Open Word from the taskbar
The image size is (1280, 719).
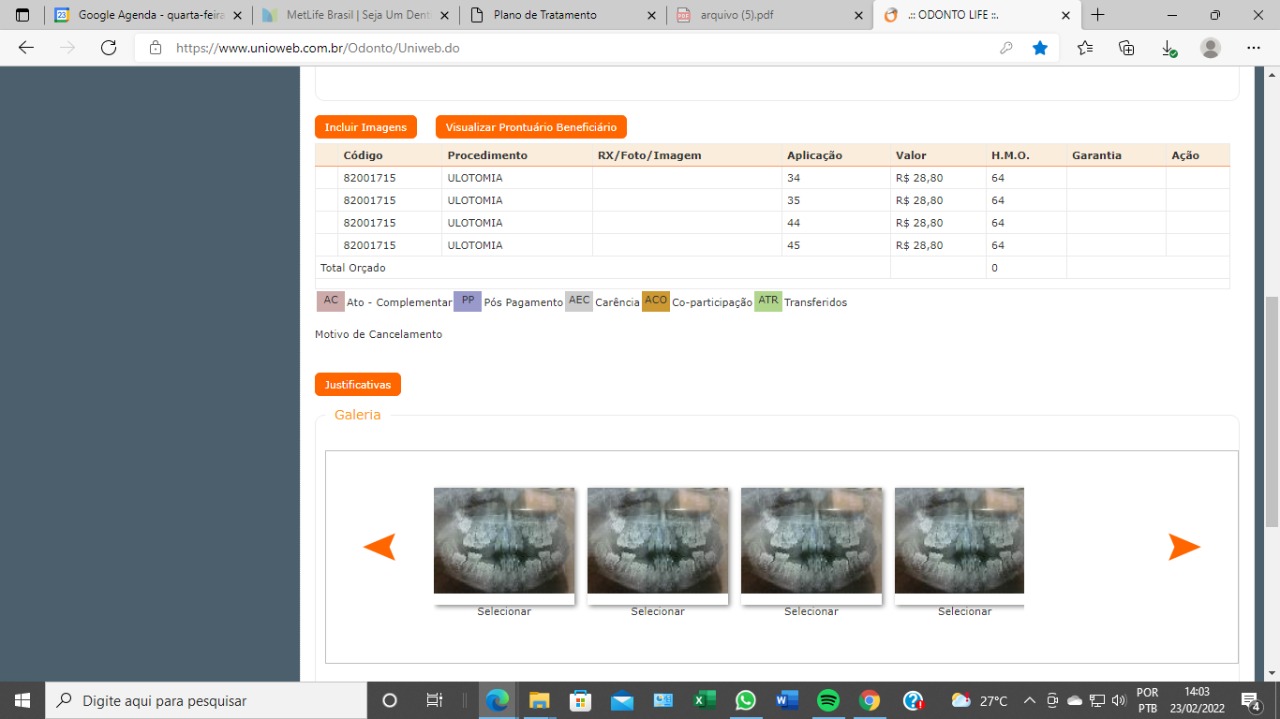click(787, 700)
